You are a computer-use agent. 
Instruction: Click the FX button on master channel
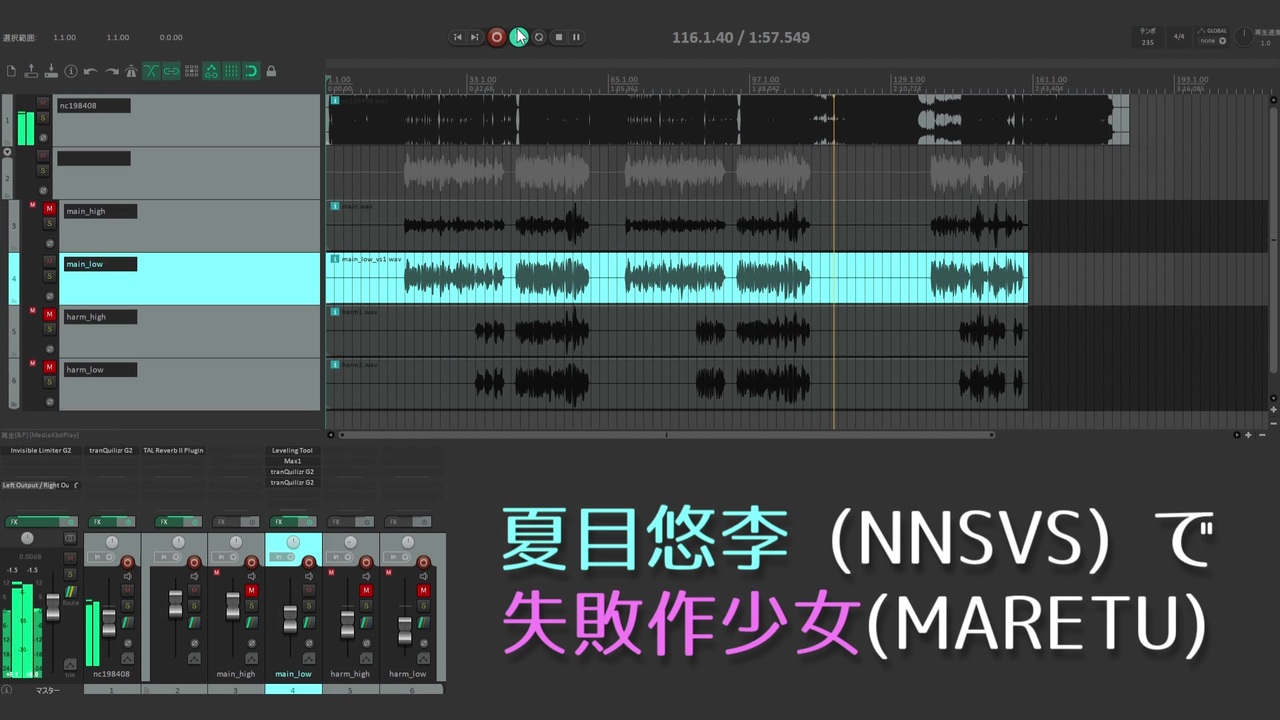(x=14, y=522)
